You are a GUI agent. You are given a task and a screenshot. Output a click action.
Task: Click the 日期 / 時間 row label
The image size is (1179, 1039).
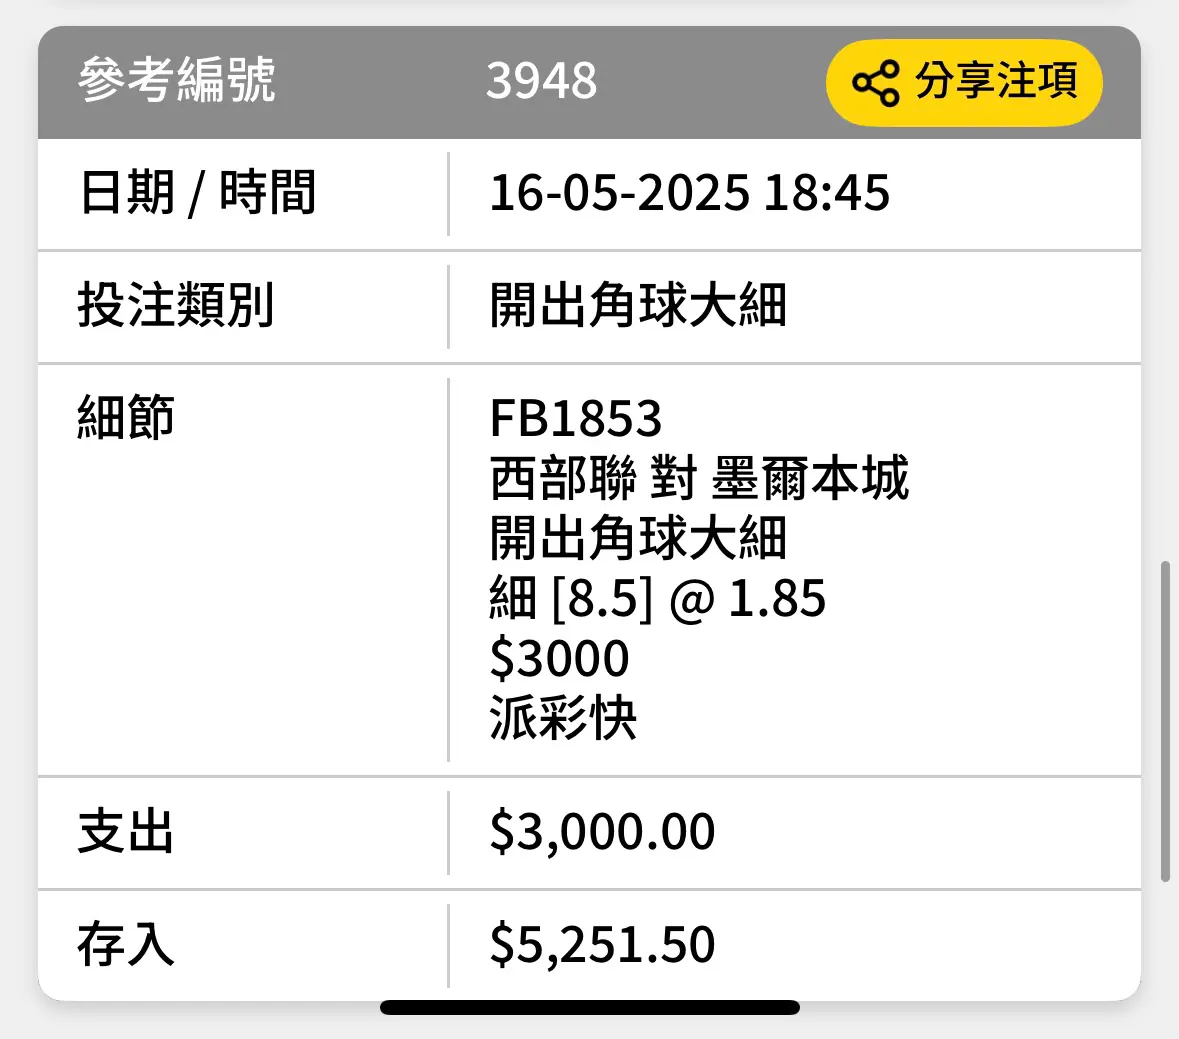tap(197, 192)
